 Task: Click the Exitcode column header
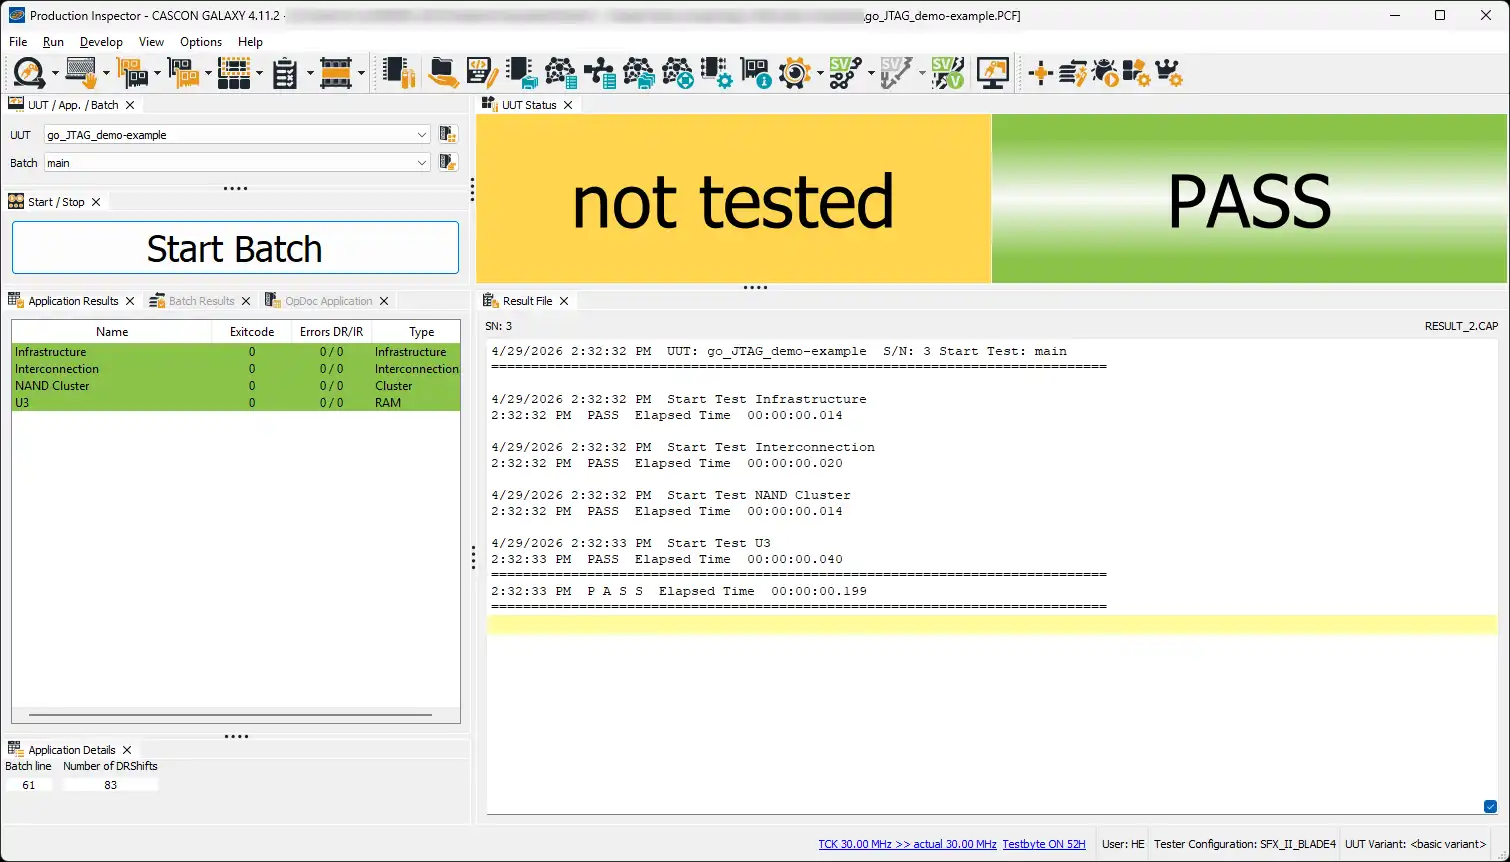click(252, 332)
